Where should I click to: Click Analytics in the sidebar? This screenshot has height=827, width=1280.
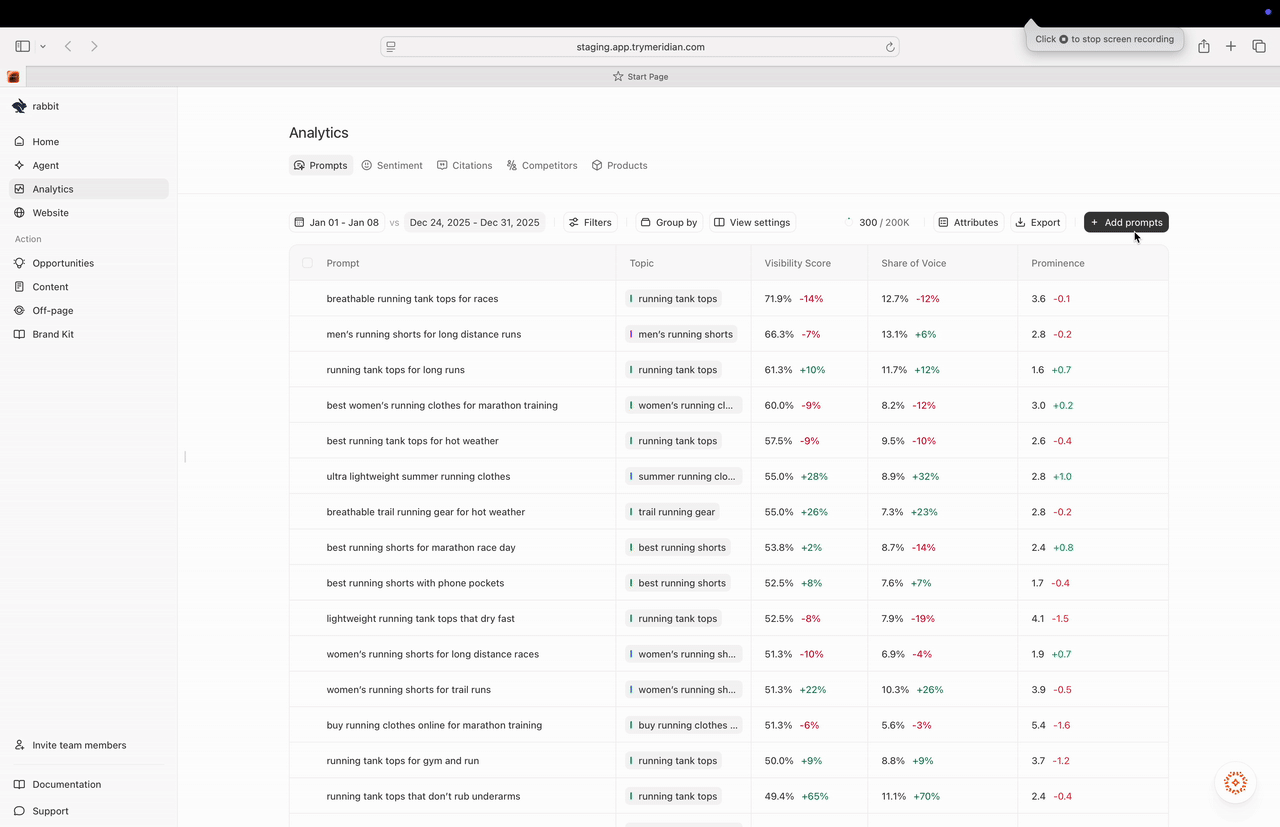[88, 189]
